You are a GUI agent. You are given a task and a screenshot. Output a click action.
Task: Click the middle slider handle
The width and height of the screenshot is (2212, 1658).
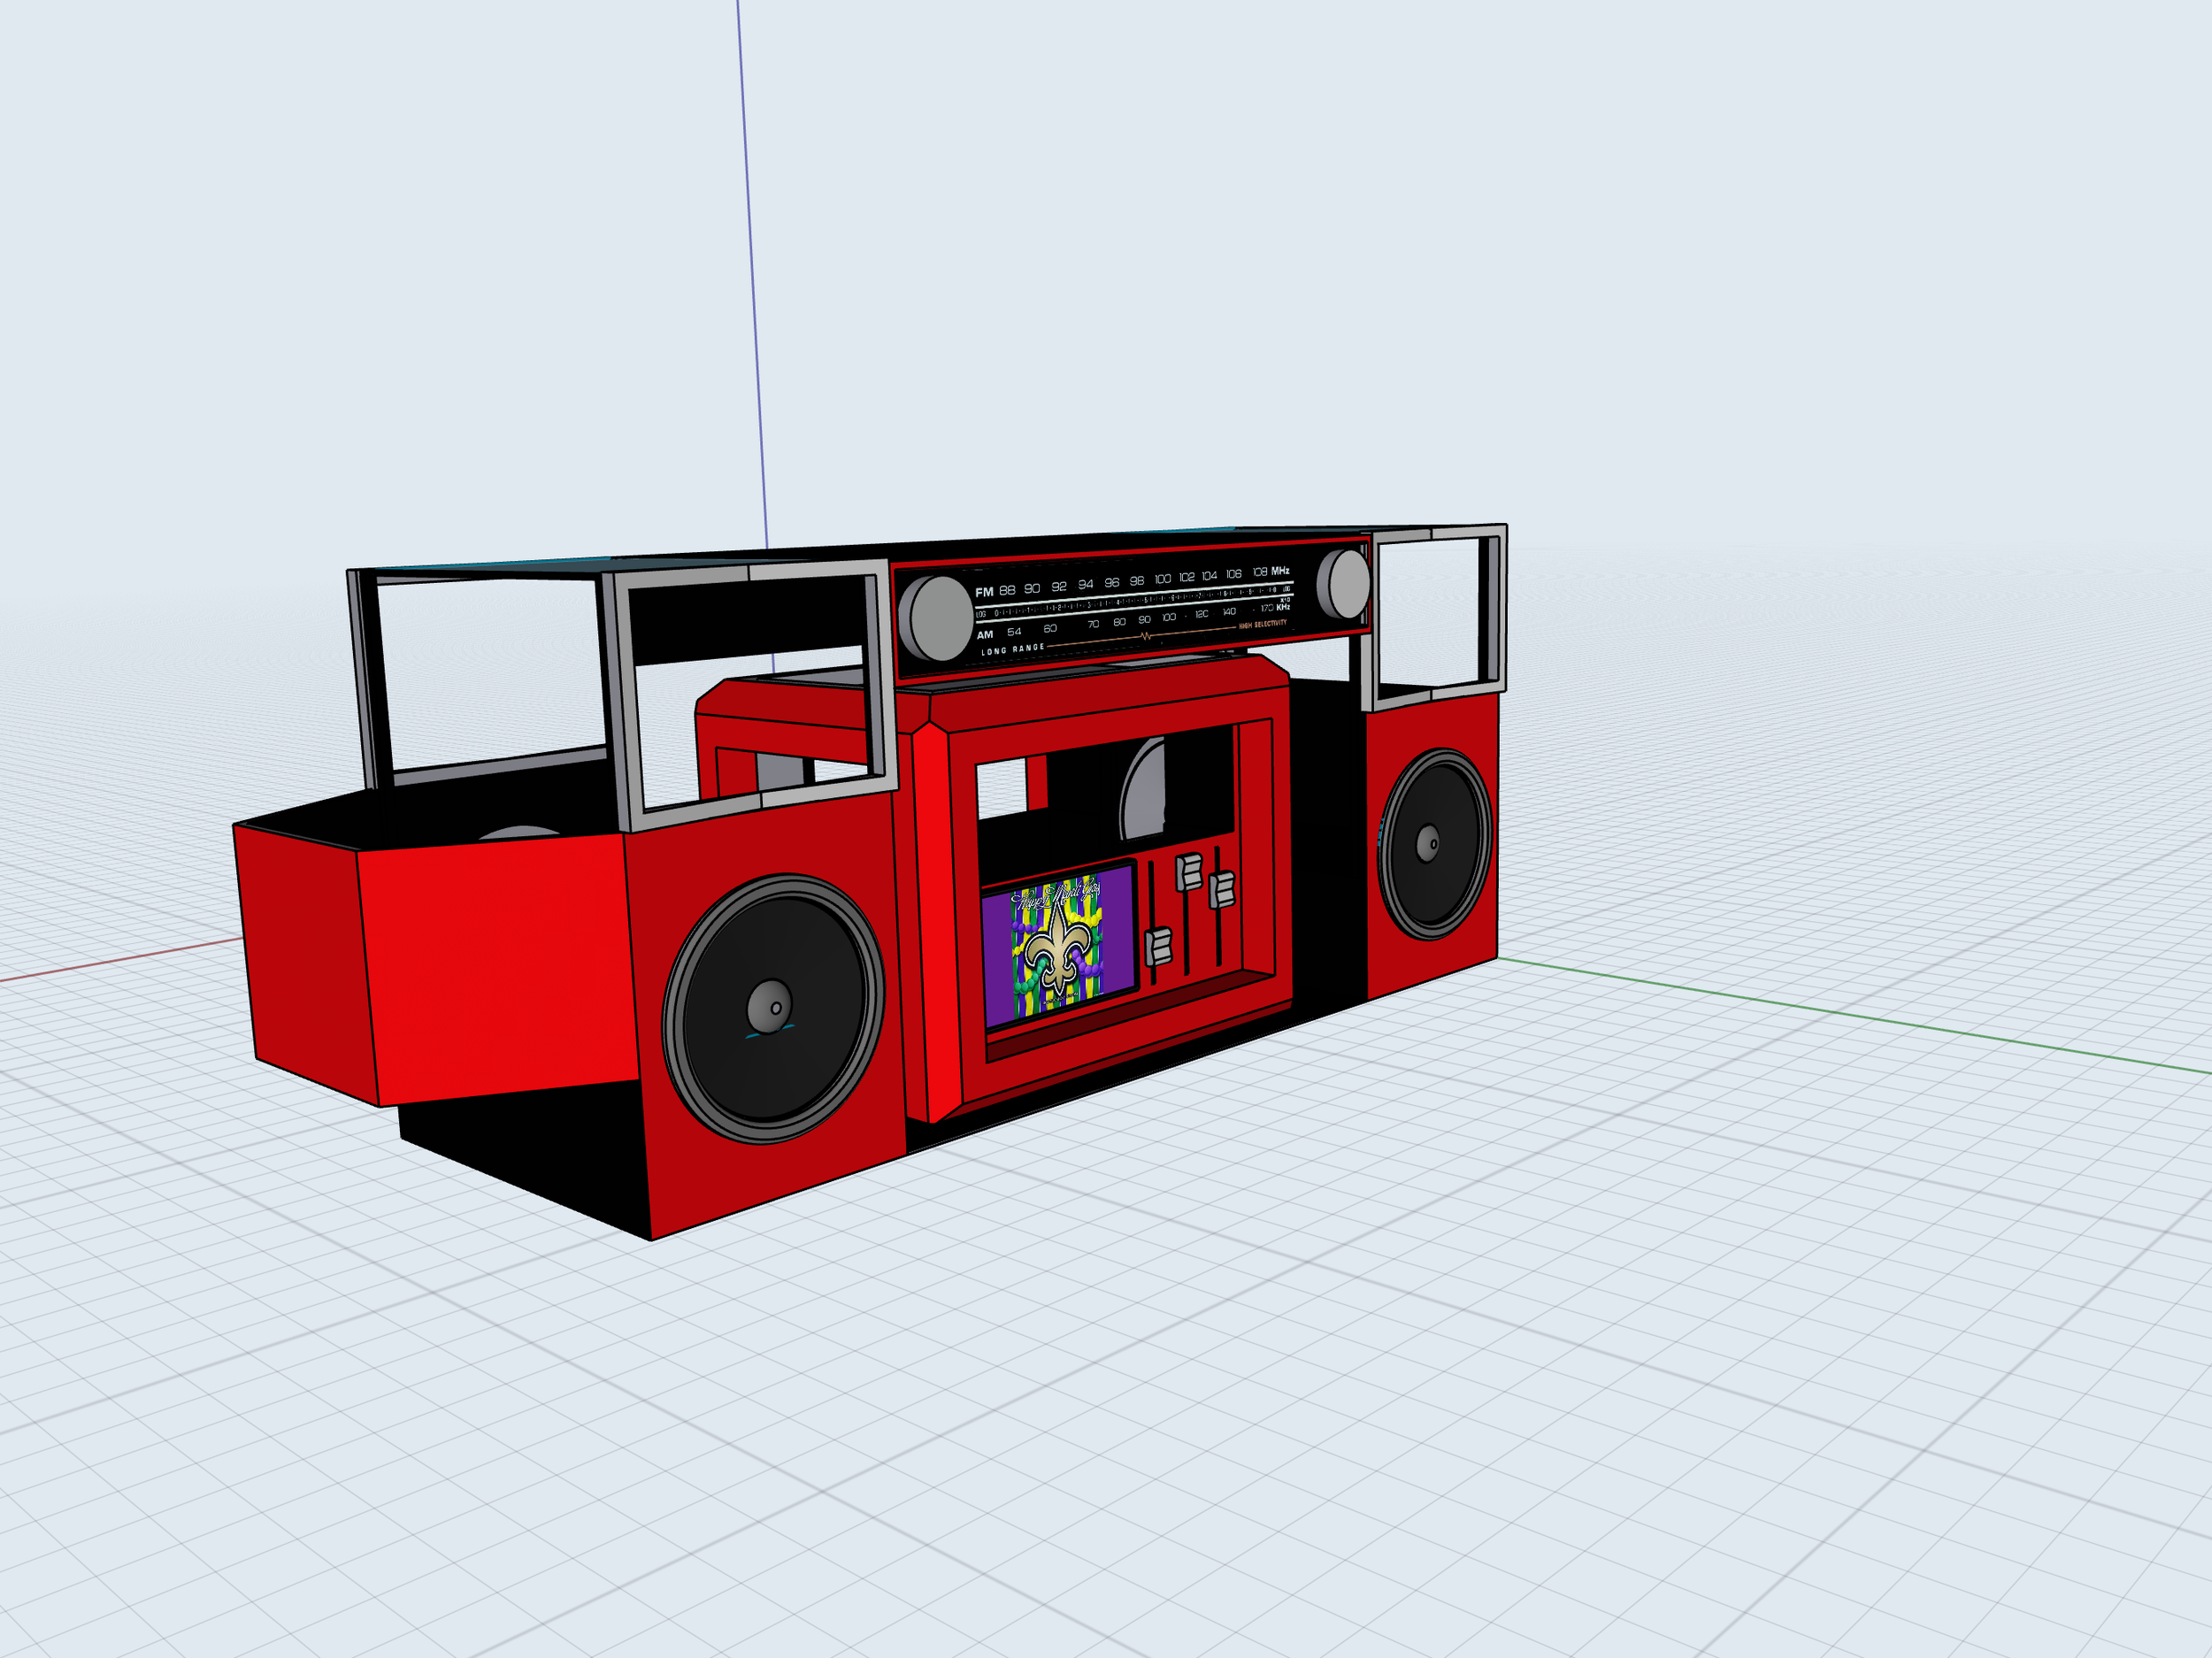click(1188, 872)
